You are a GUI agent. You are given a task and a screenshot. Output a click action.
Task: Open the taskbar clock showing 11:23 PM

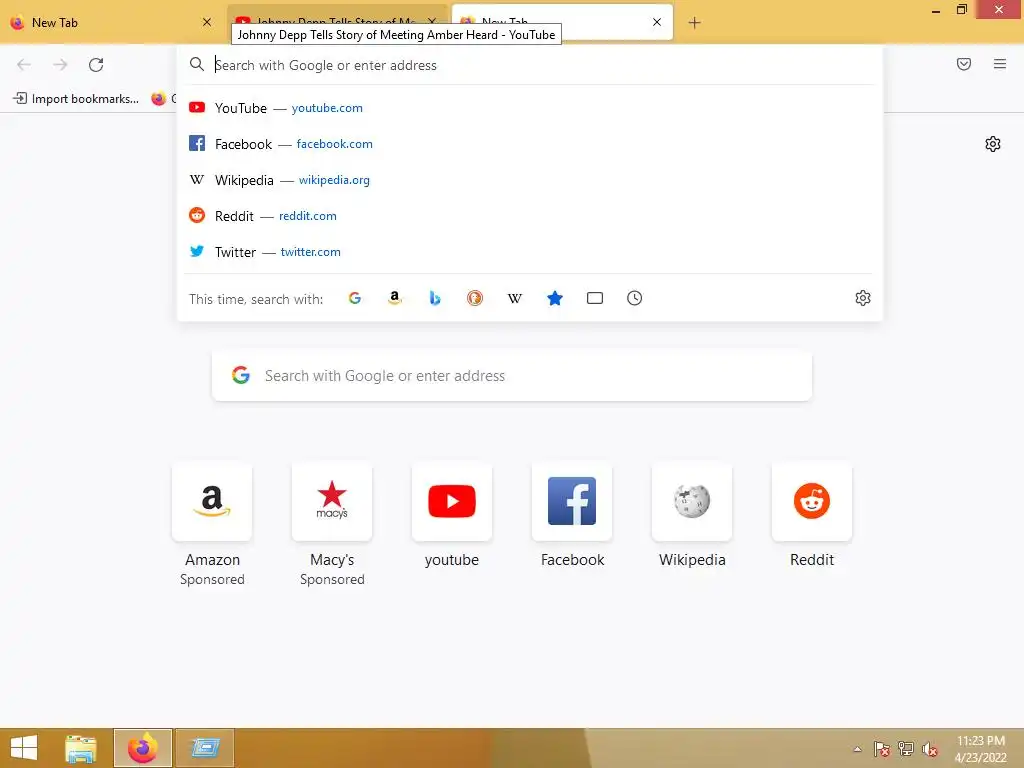pos(981,749)
